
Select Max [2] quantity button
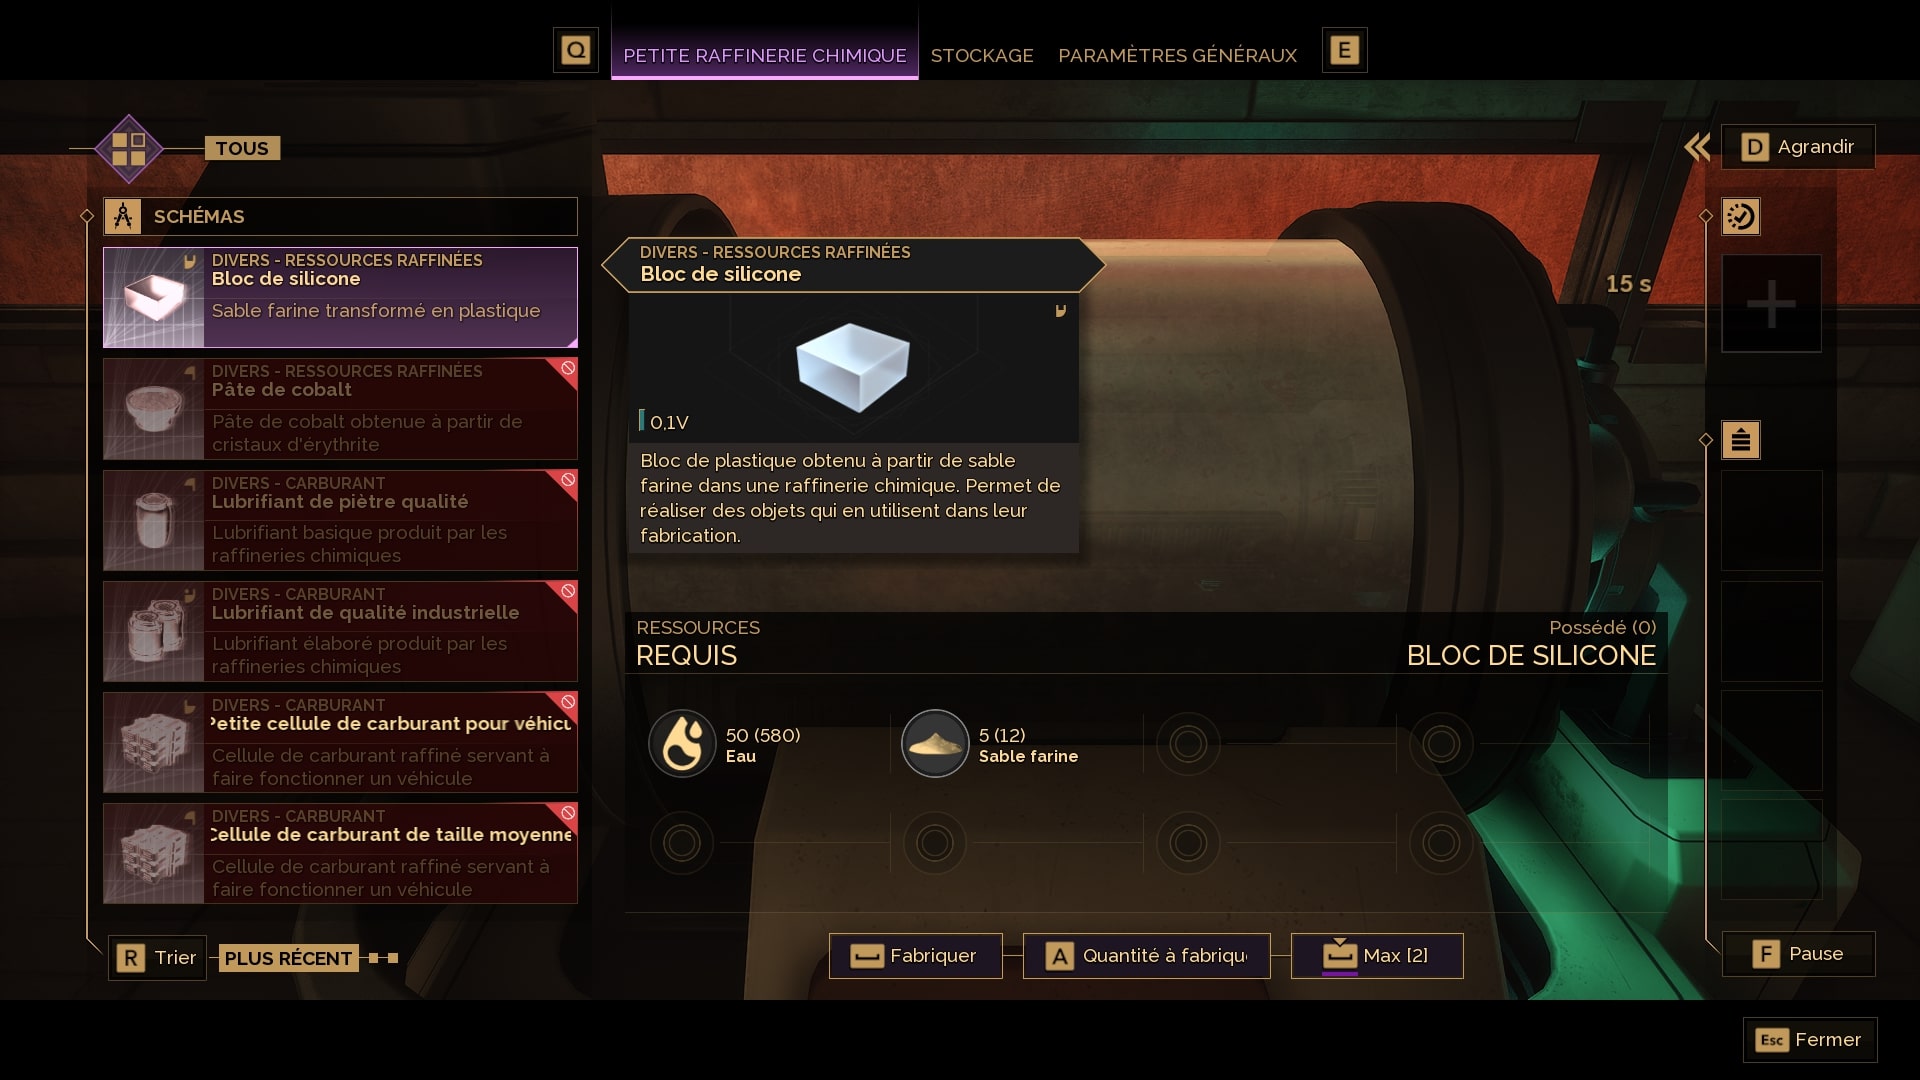coord(1377,956)
